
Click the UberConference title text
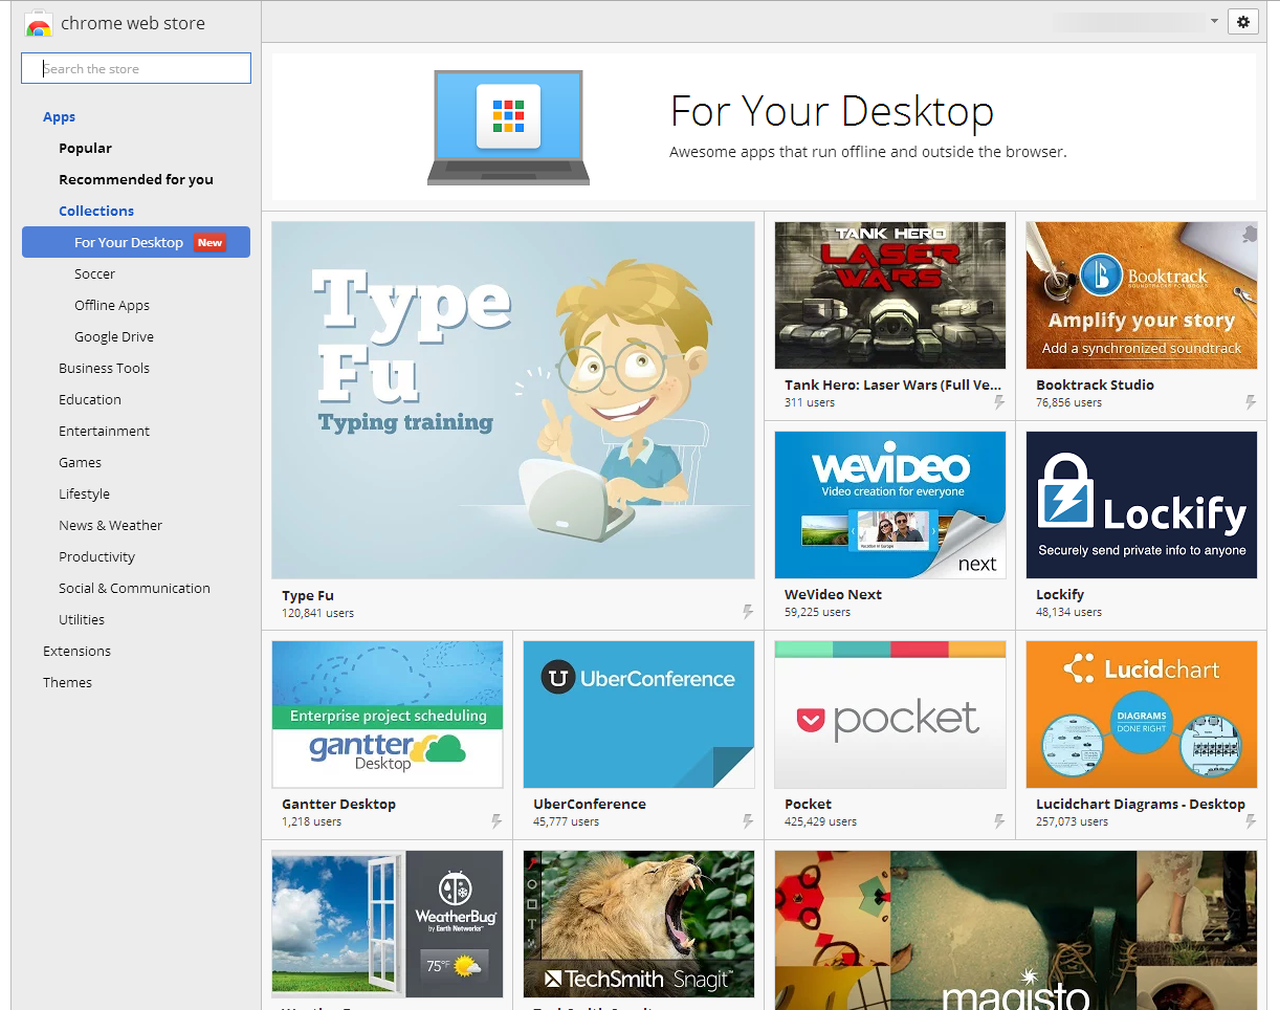589,804
